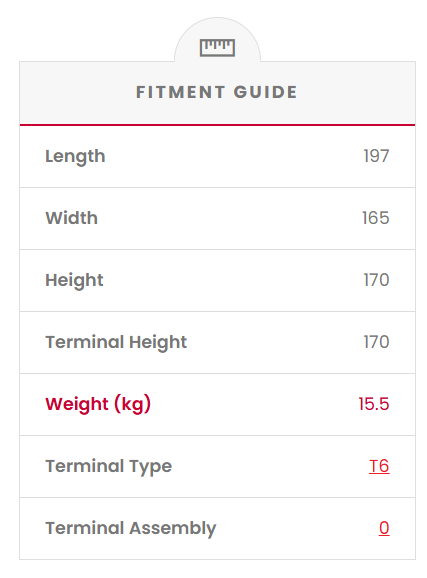The image size is (427, 578).
Task: Click the Height label above Terminal Height
Action: [74, 281]
